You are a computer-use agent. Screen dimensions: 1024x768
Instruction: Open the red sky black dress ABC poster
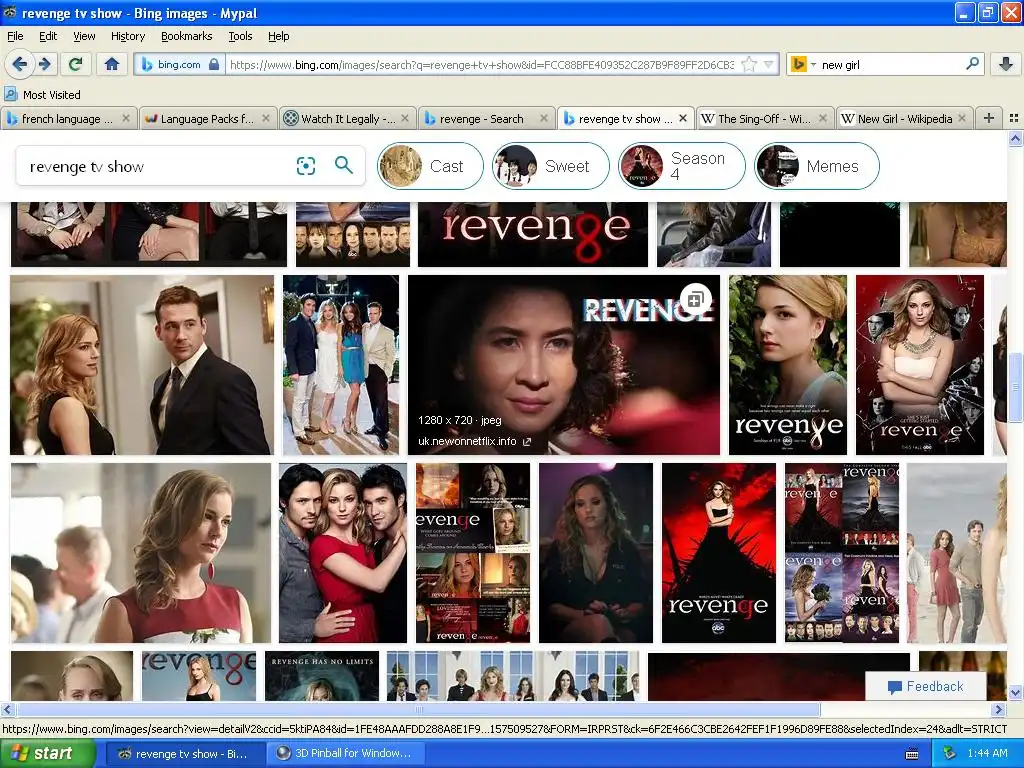(x=719, y=553)
